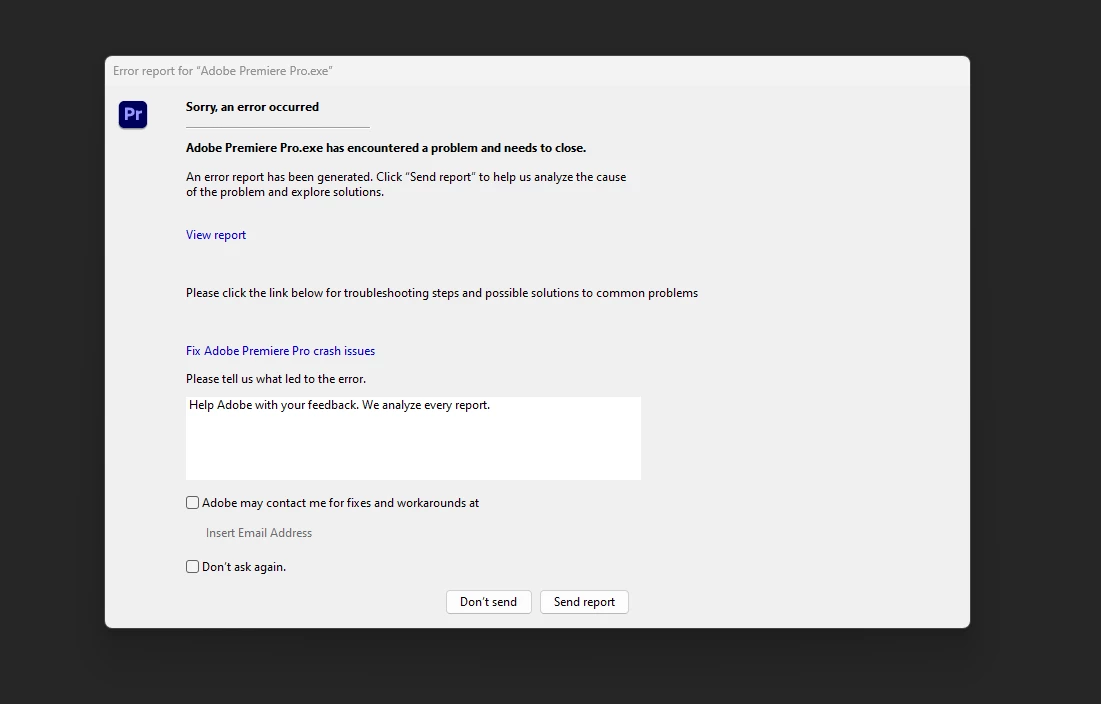
Task: Click the error report window title text
Action: click(x=223, y=71)
